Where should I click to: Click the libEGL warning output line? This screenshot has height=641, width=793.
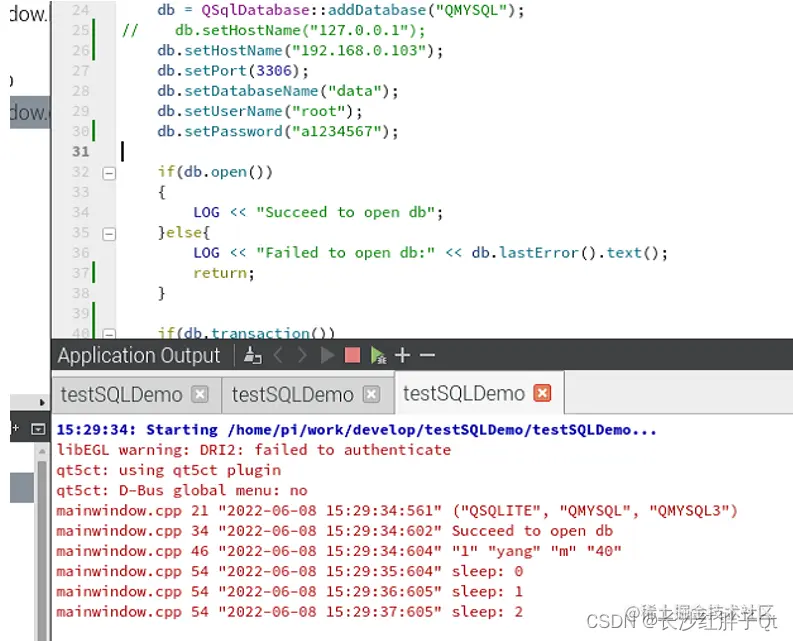253,450
